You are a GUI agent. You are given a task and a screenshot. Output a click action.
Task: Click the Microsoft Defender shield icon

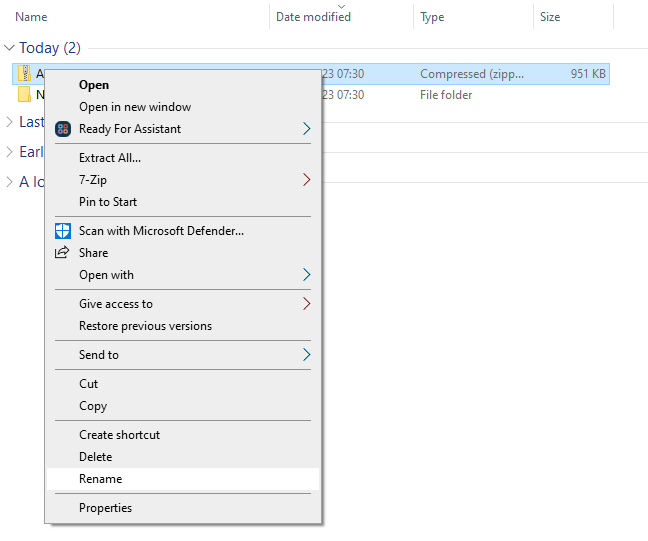[62, 231]
